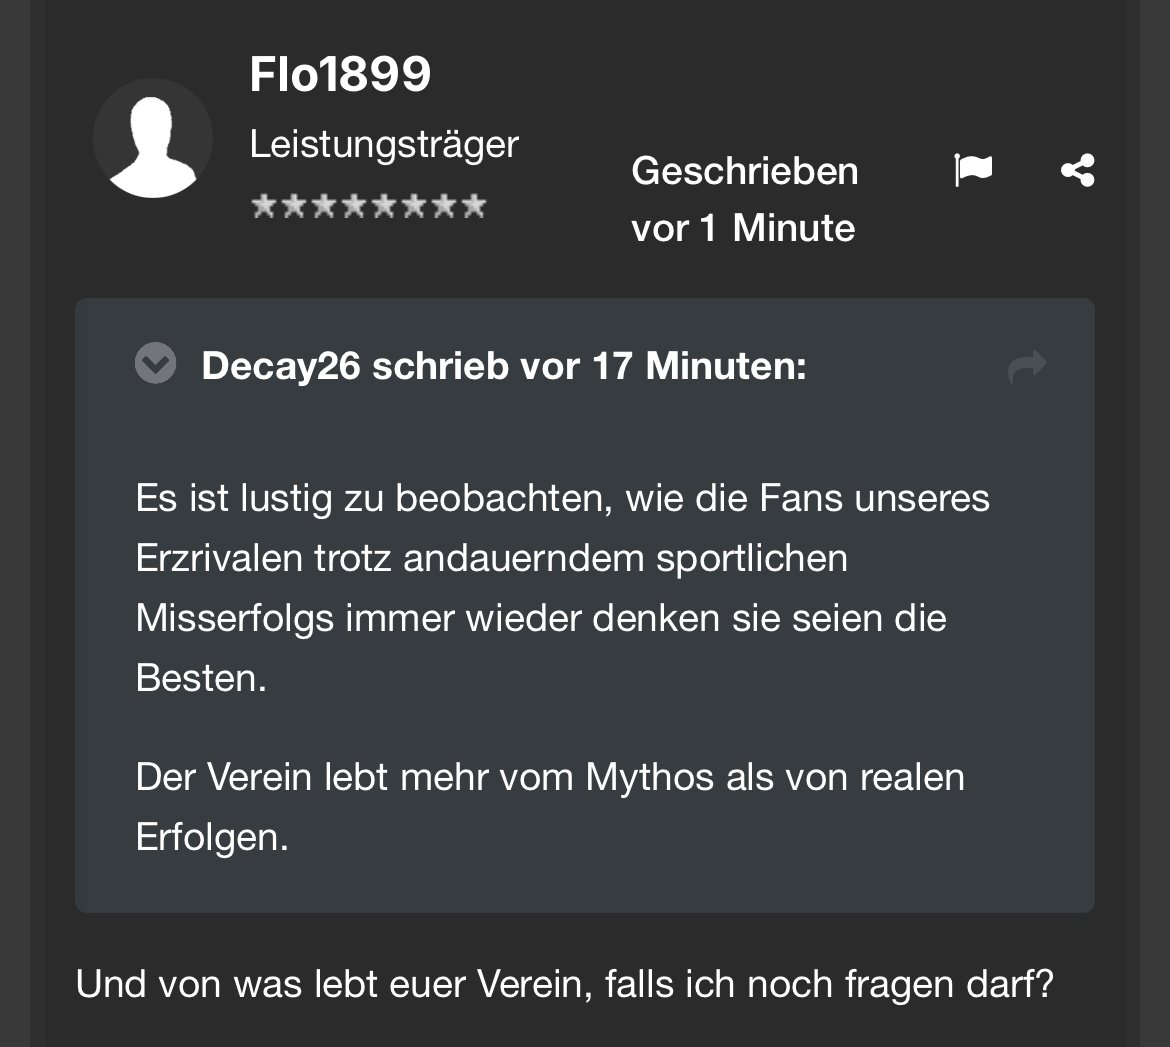Collapse the Decay26 quote with chevron
The image size is (1170, 1047).
tap(155, 363)
